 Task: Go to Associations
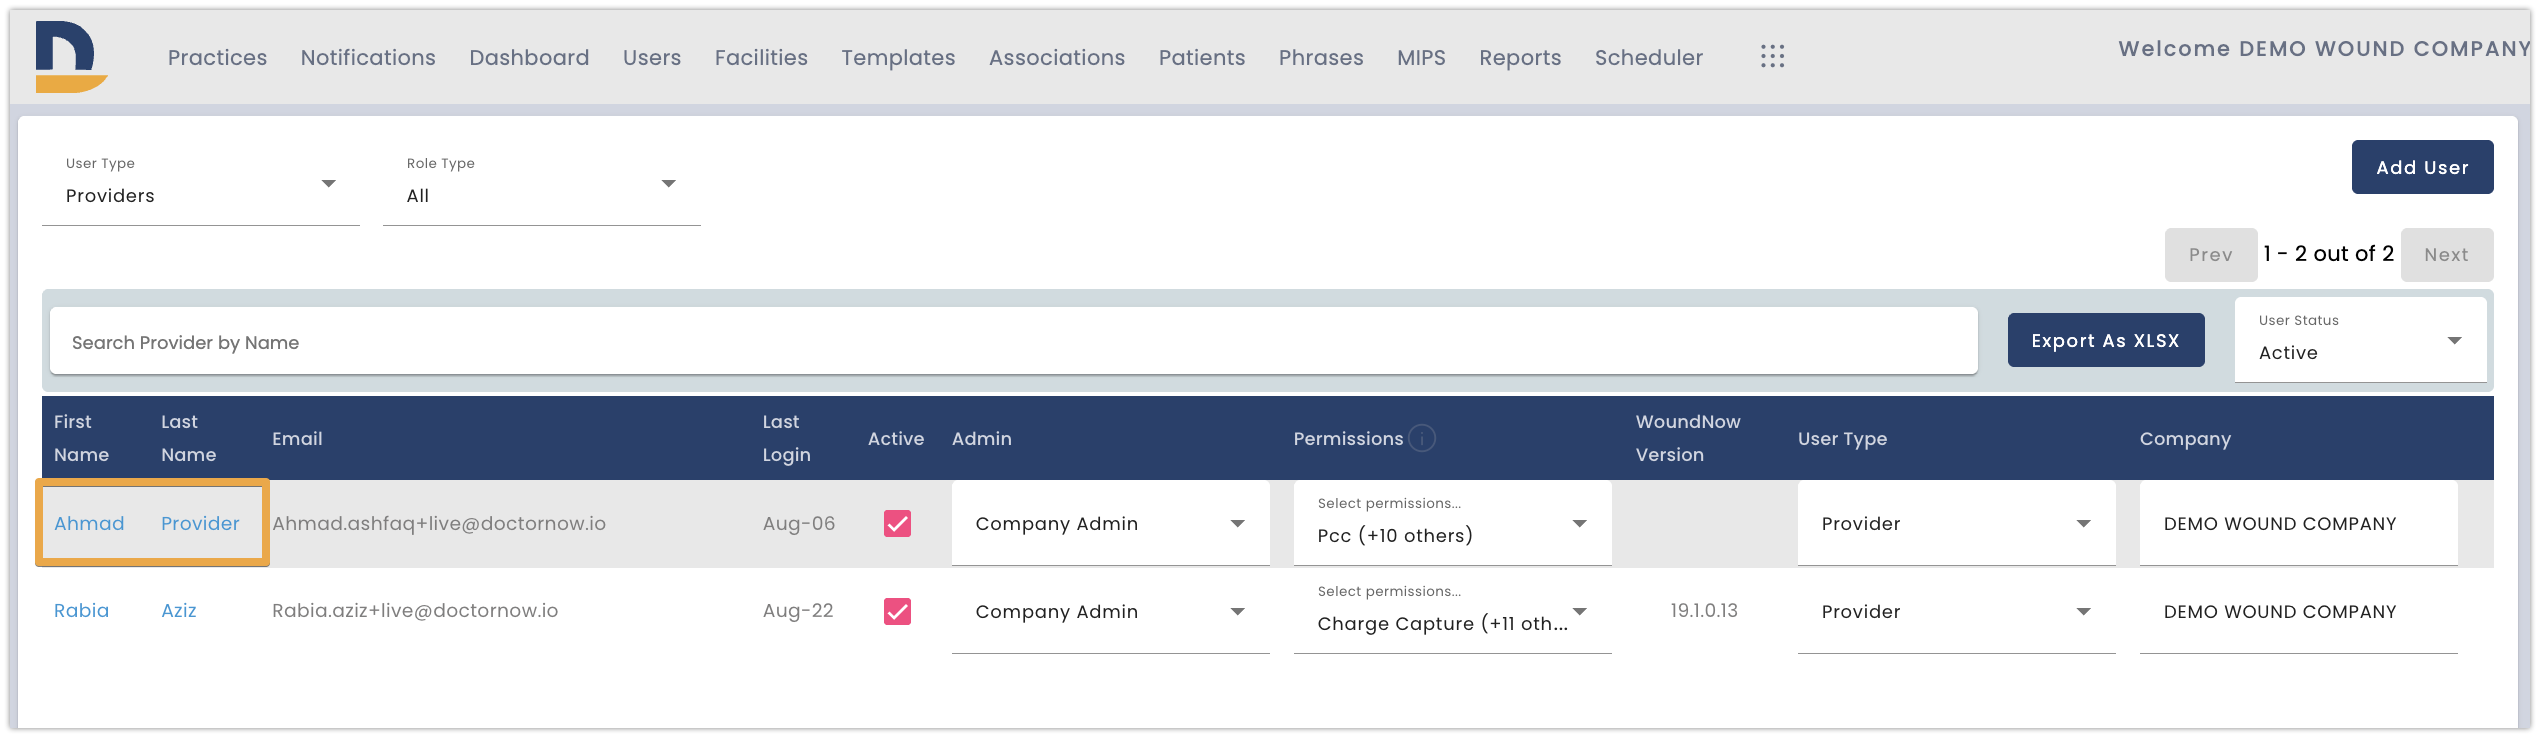click(x=1057, y=58)
